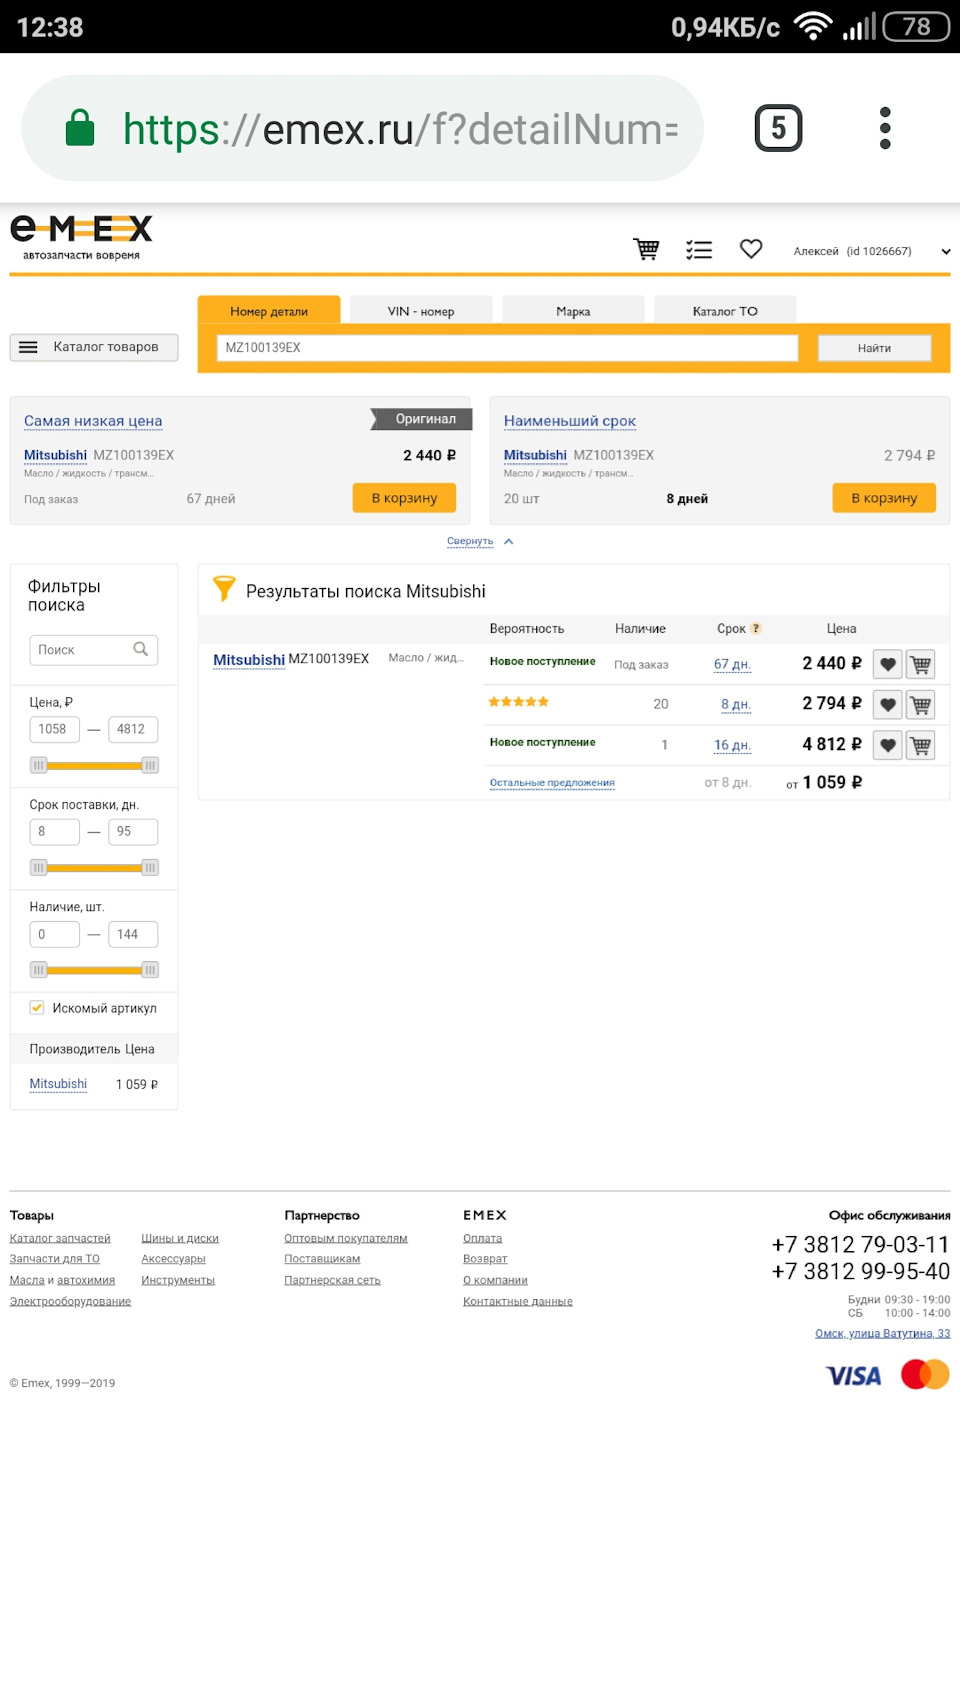Add 4 812 ₽ offer to cart
Image resolution: width=960 pixels, height=1707 pixels.
(x=921, y=745)
